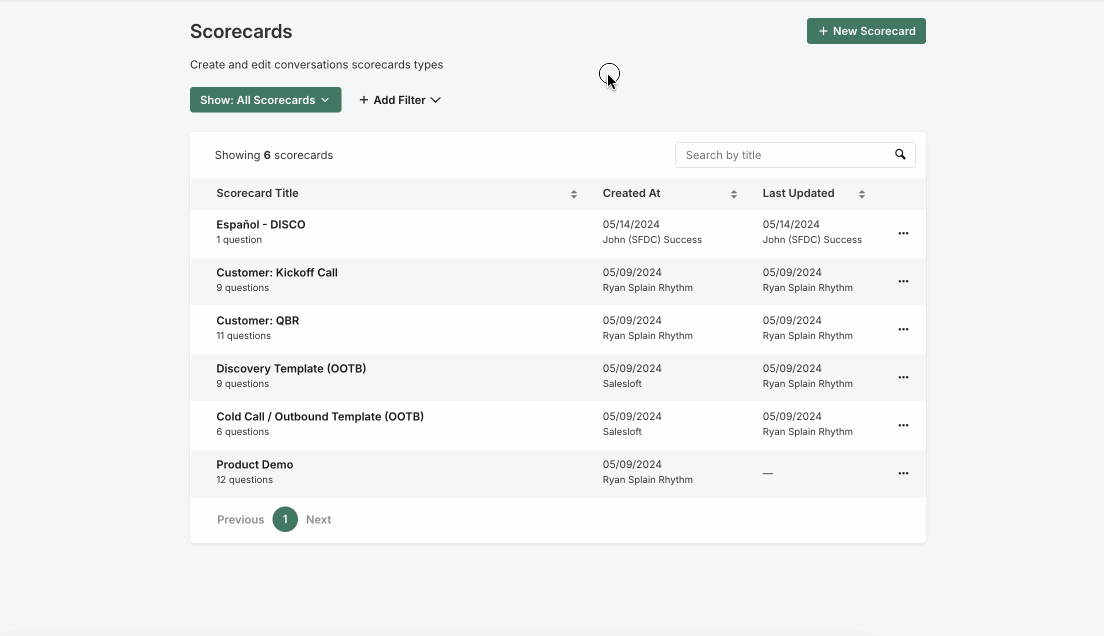Open options menu for Español - DISCO
This screenshot has width=1104, height=636.
coord(903,233)
